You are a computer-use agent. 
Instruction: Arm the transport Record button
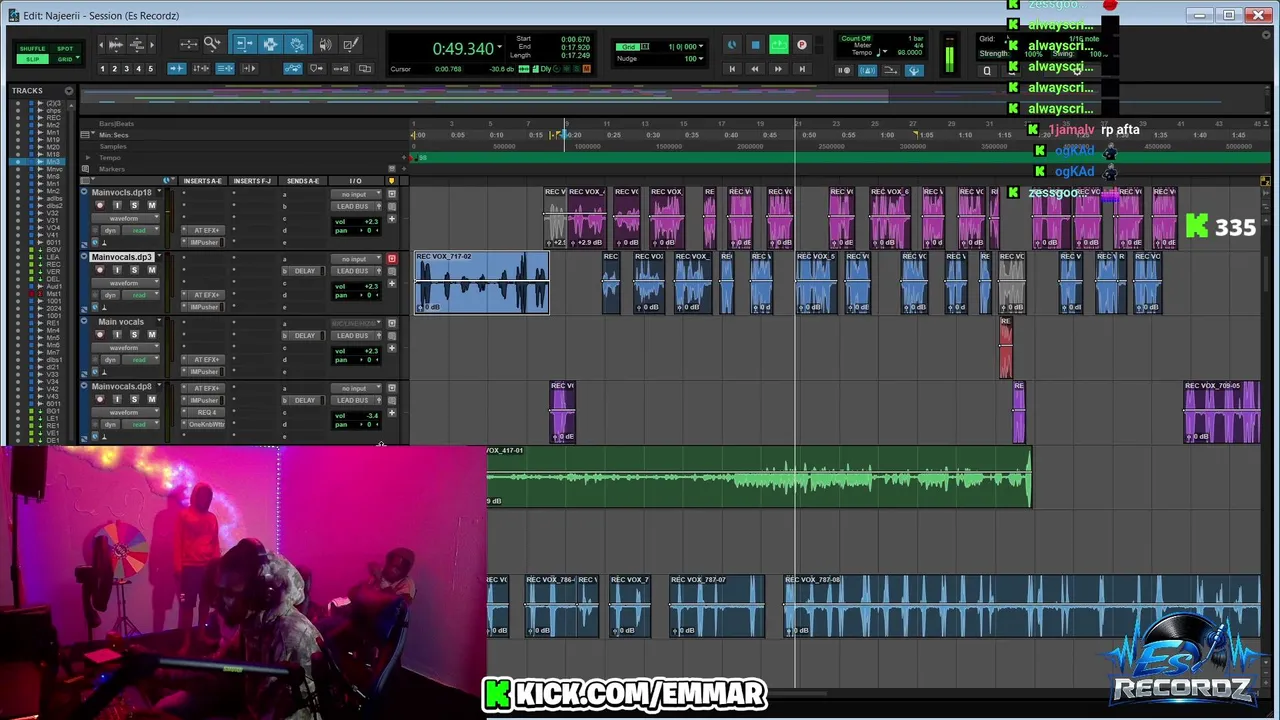pyautogui.click(x=802, y=45)
